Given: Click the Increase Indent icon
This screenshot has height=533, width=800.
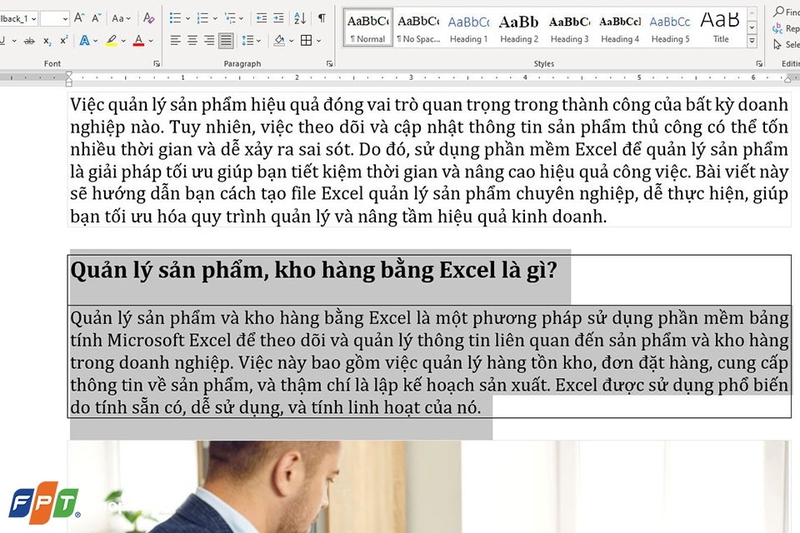Looking at the screenshot, I should point(279,18).
